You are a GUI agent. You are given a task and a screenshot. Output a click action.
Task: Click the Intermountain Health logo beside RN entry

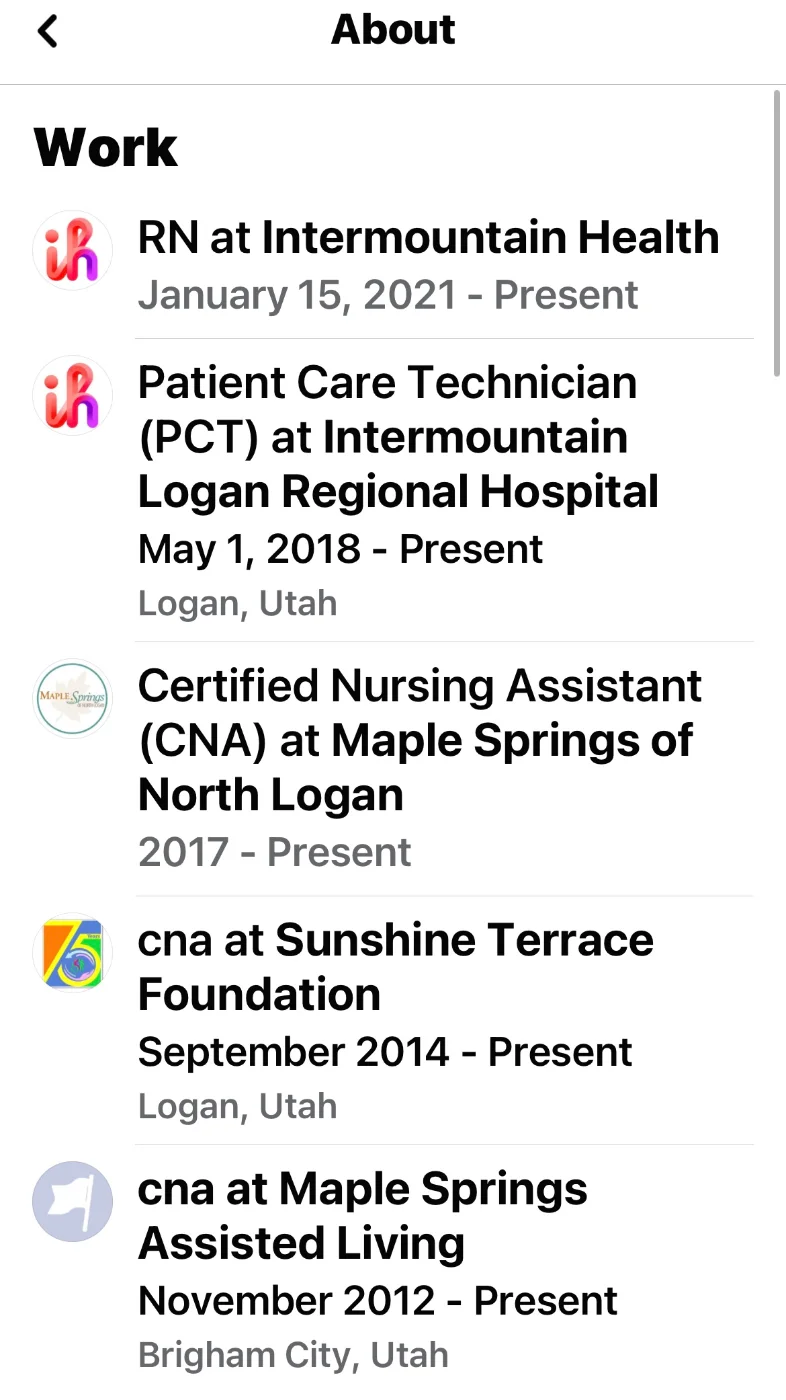(x=72, y=250)
